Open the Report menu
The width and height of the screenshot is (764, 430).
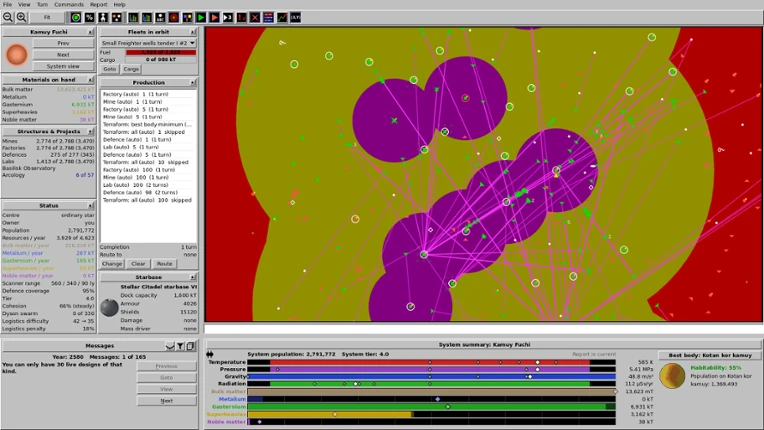tap(98, 4)
